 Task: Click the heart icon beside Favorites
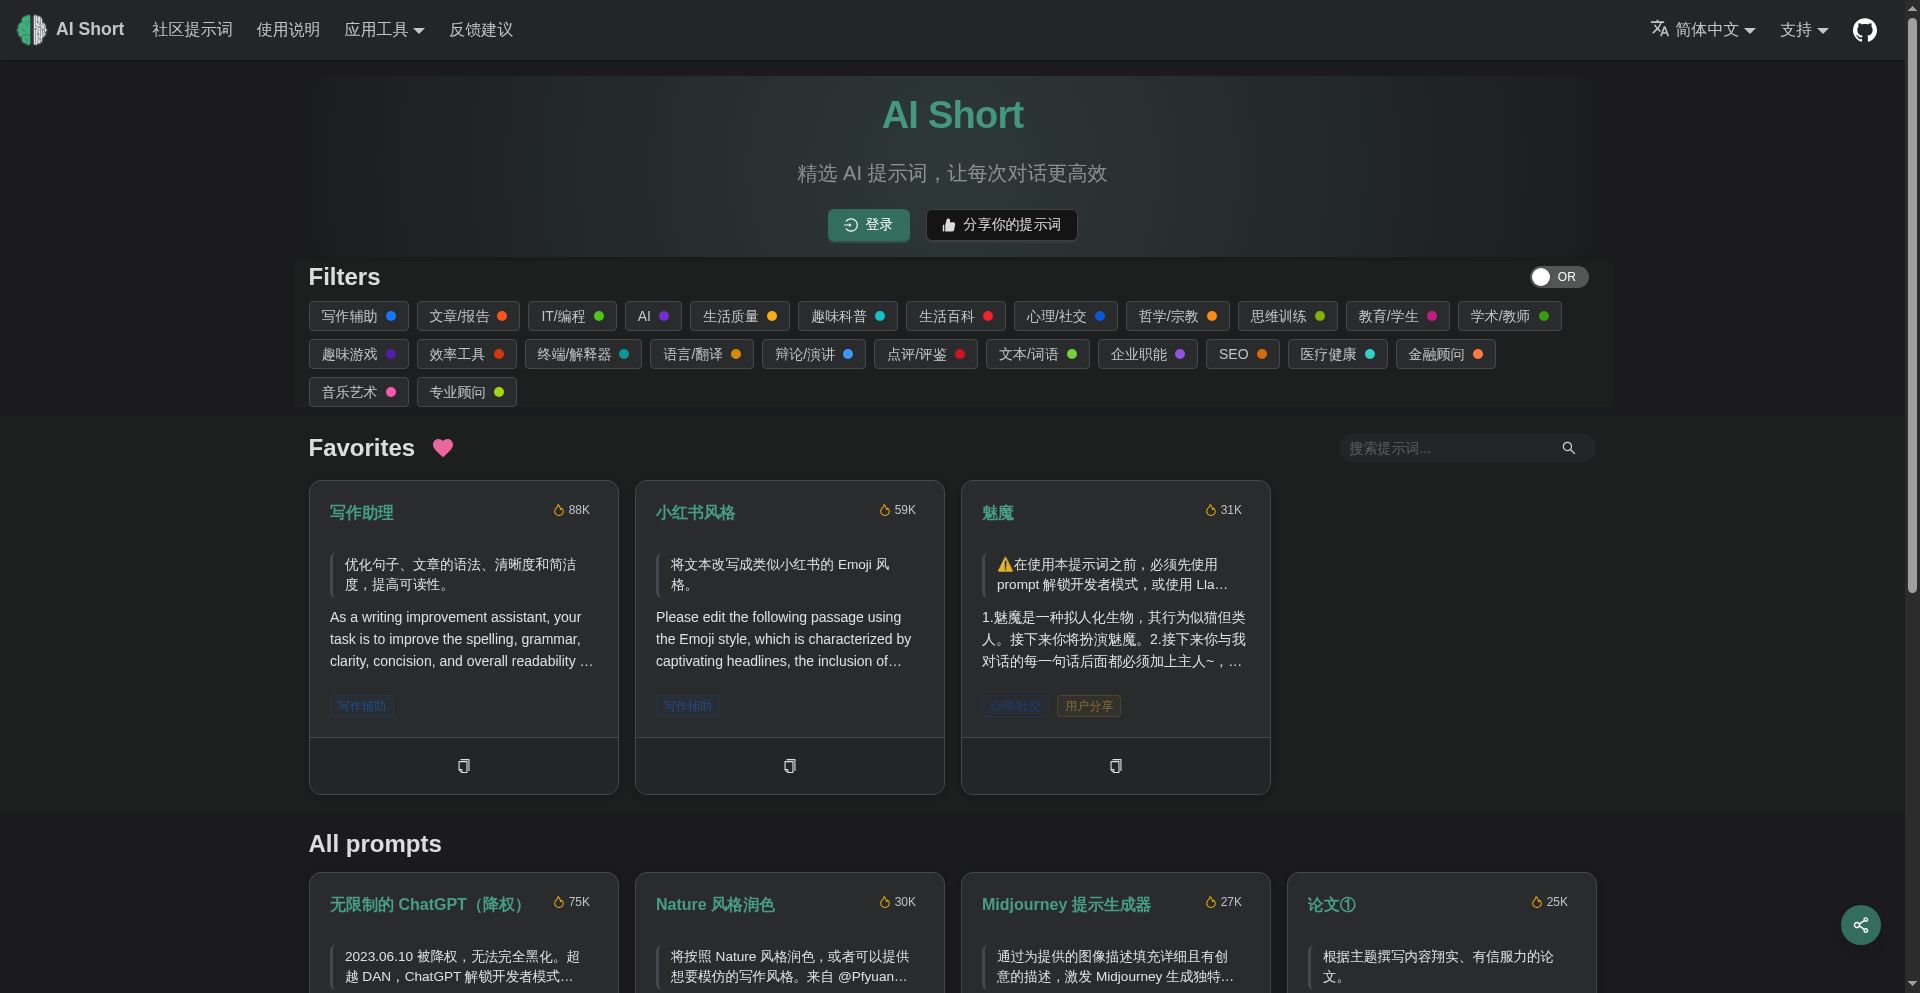point(443,448)
